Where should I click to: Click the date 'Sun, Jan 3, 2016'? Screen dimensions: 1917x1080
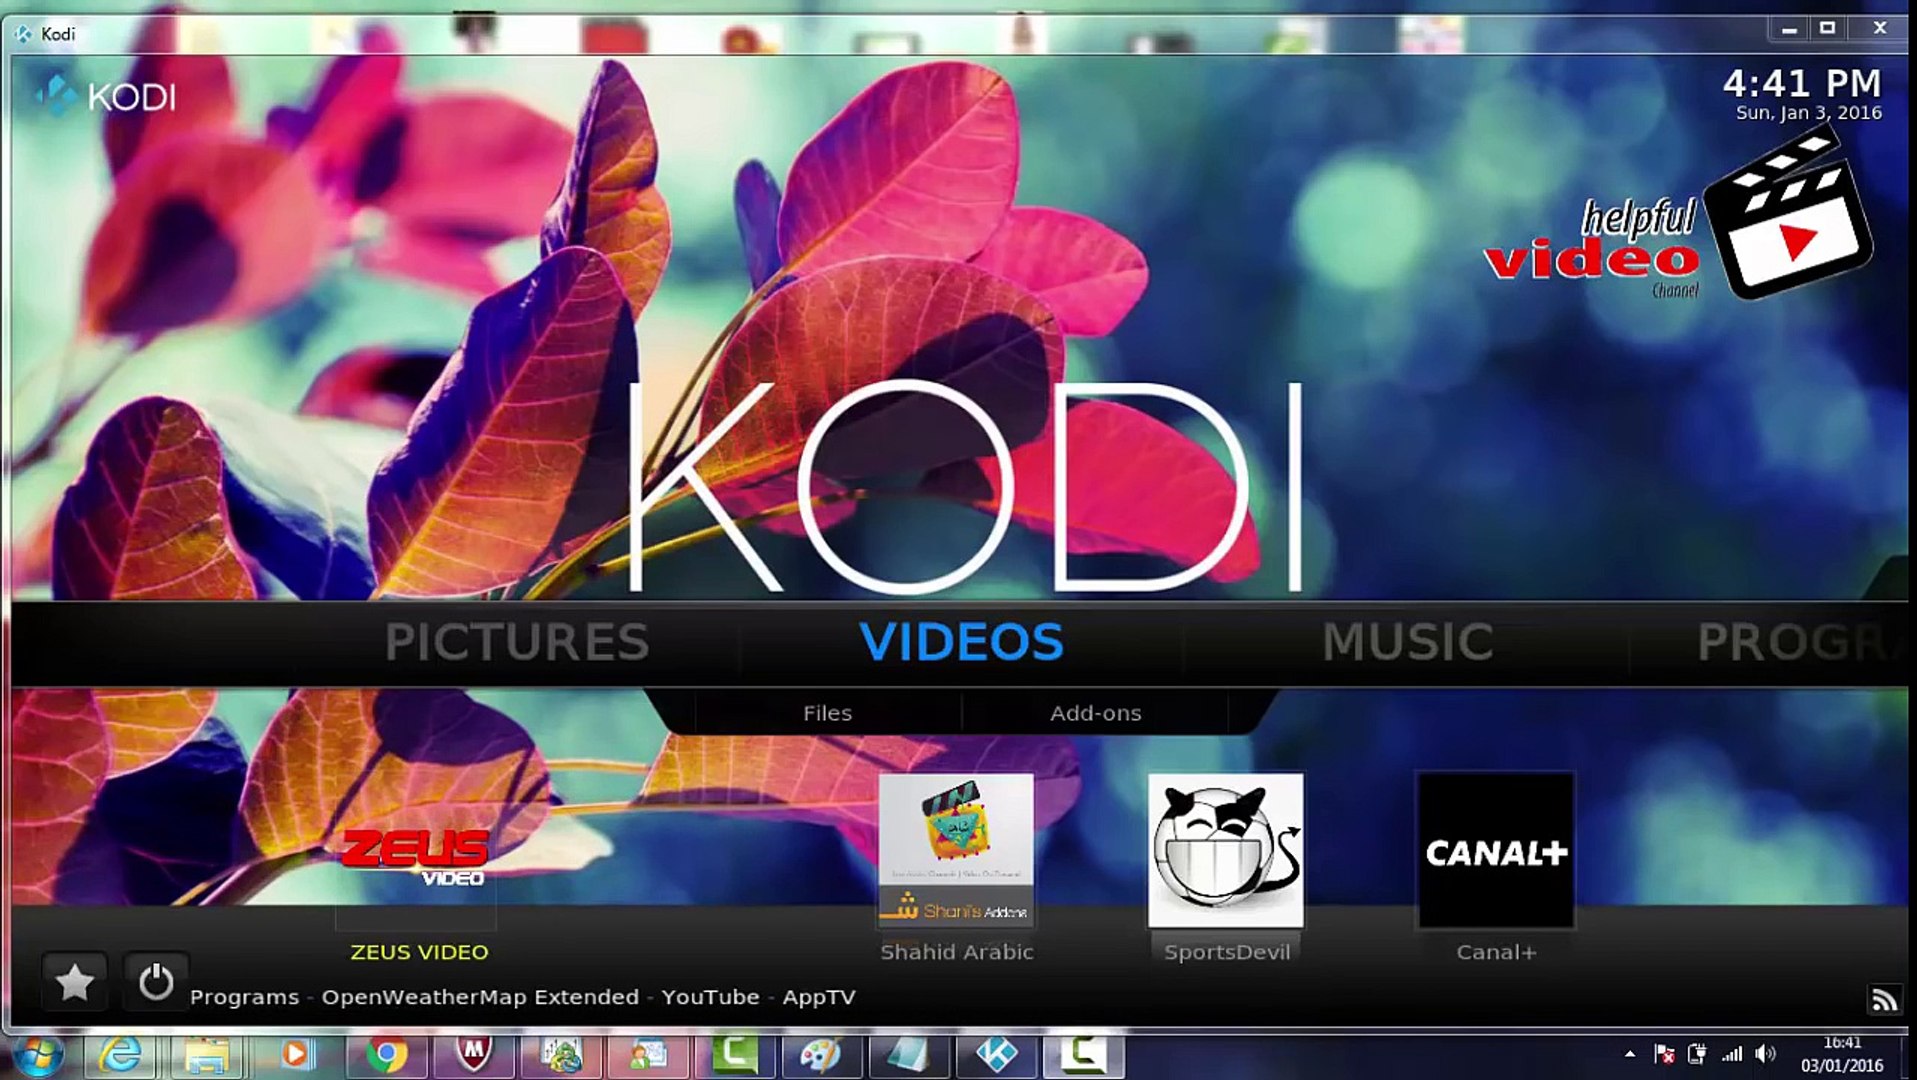click(x=1808, y=113)
